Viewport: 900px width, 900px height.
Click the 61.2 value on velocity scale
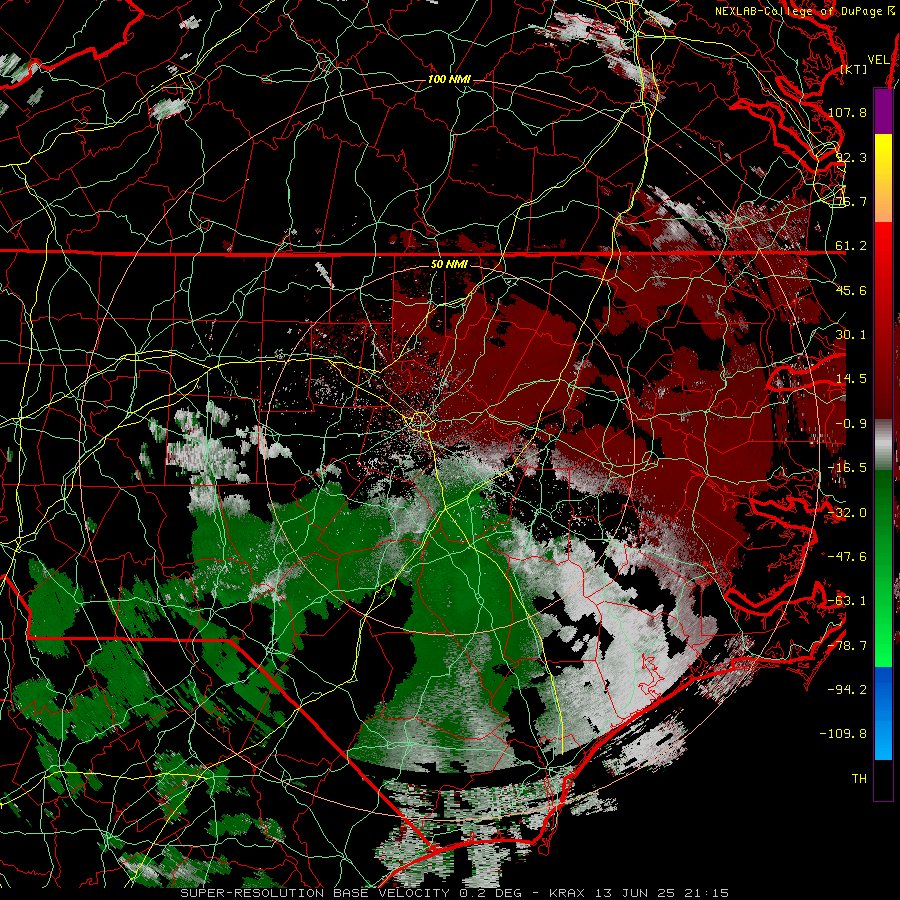[x=851, y=246]
